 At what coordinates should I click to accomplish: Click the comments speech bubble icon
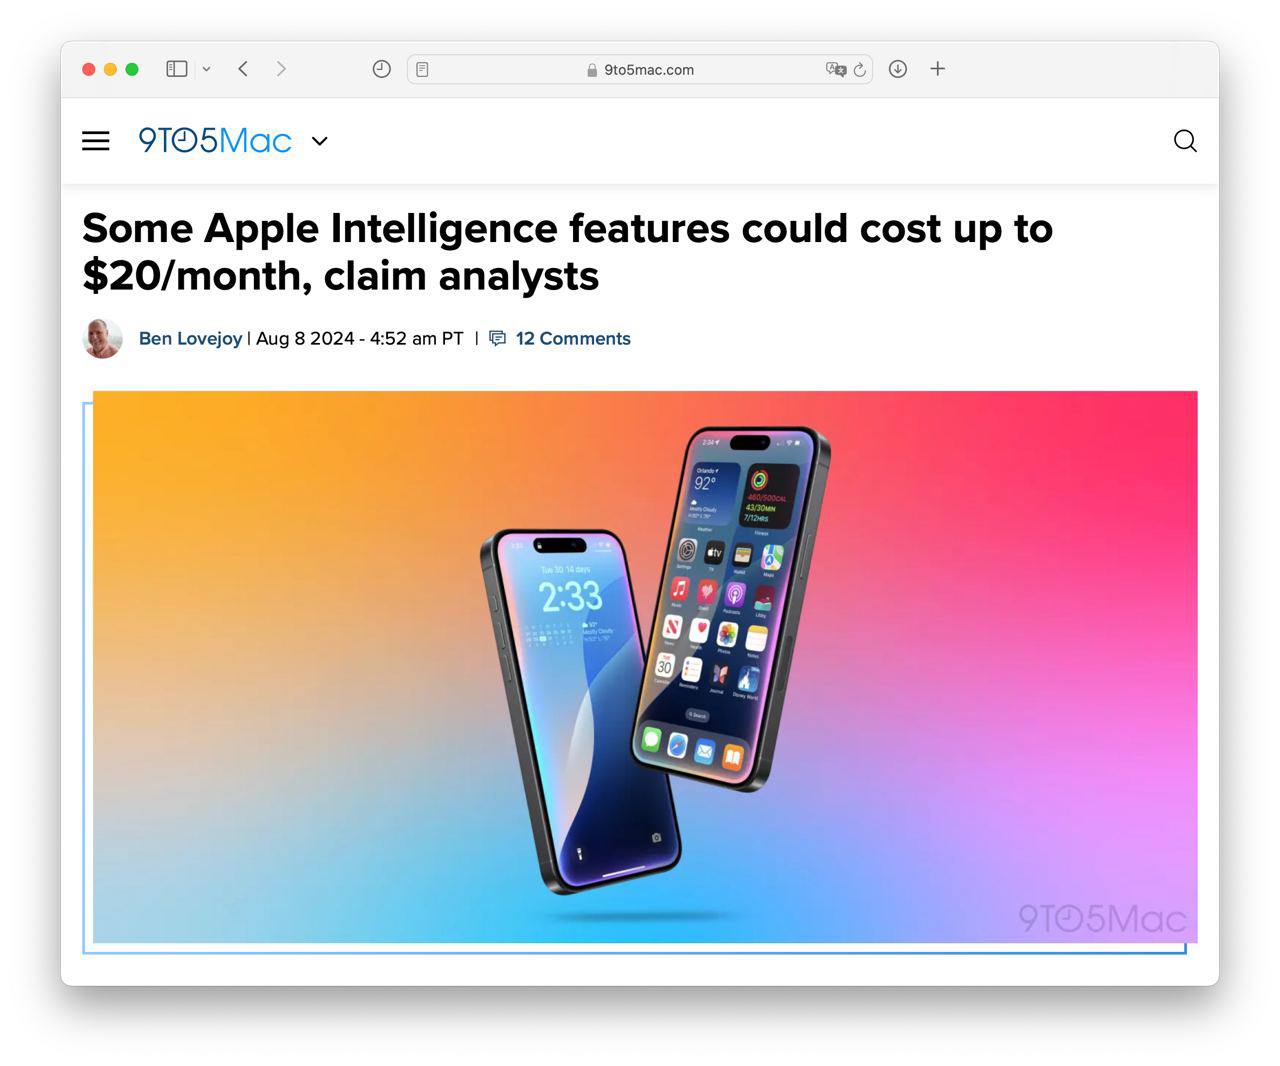(x=498, y=339)
